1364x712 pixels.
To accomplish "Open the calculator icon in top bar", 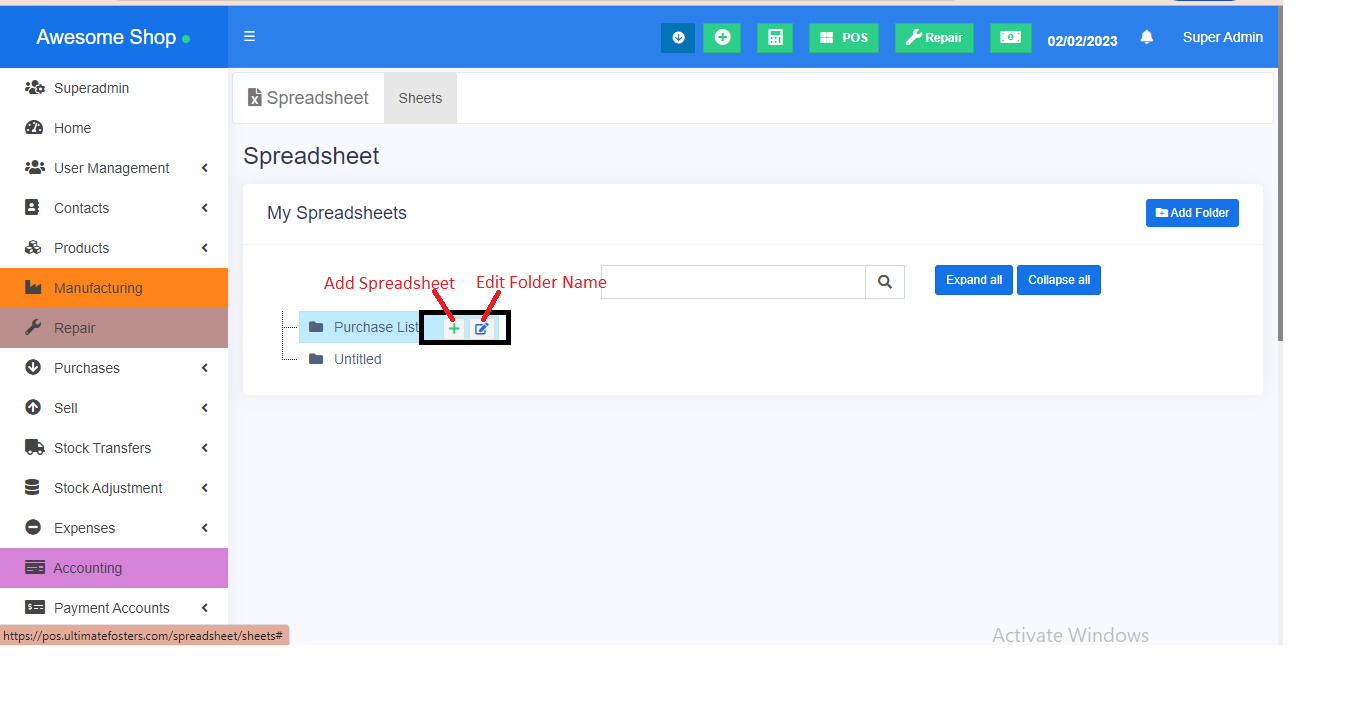I will coord(775,38).
